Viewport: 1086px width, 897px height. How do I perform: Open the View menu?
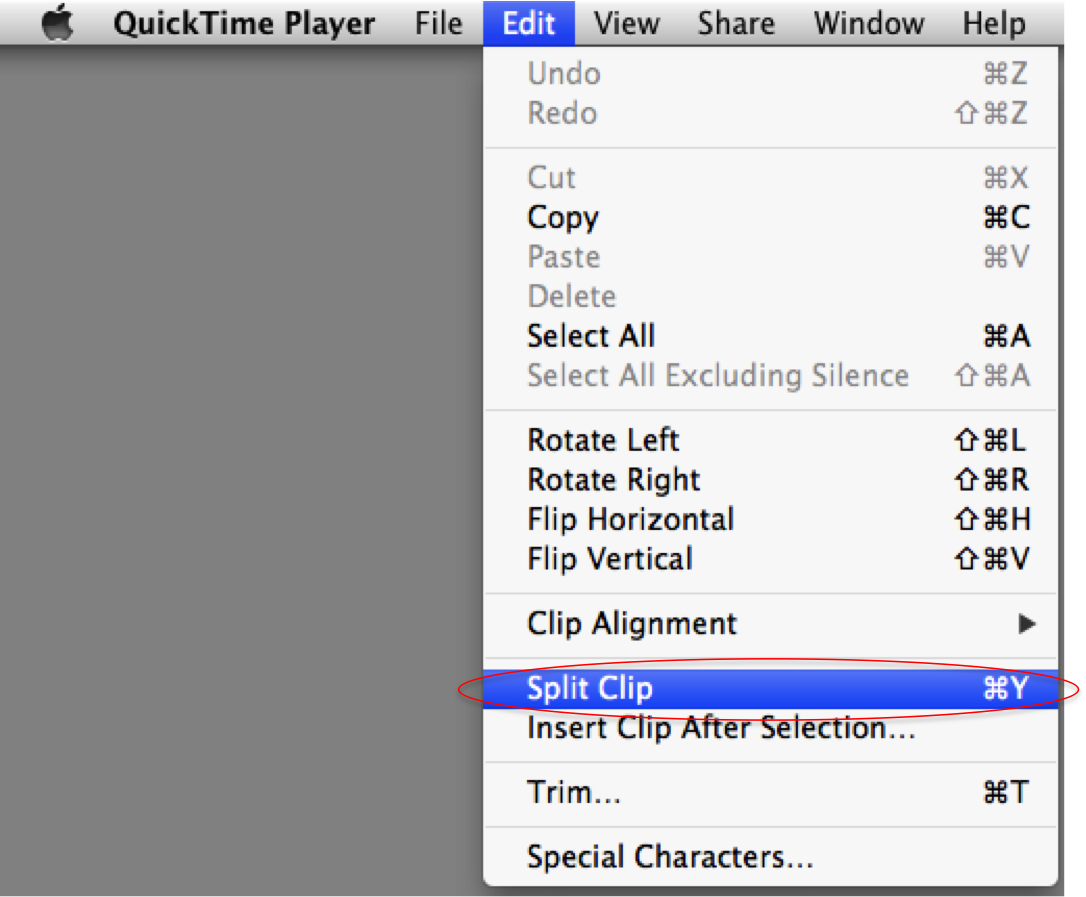(627, 24)
